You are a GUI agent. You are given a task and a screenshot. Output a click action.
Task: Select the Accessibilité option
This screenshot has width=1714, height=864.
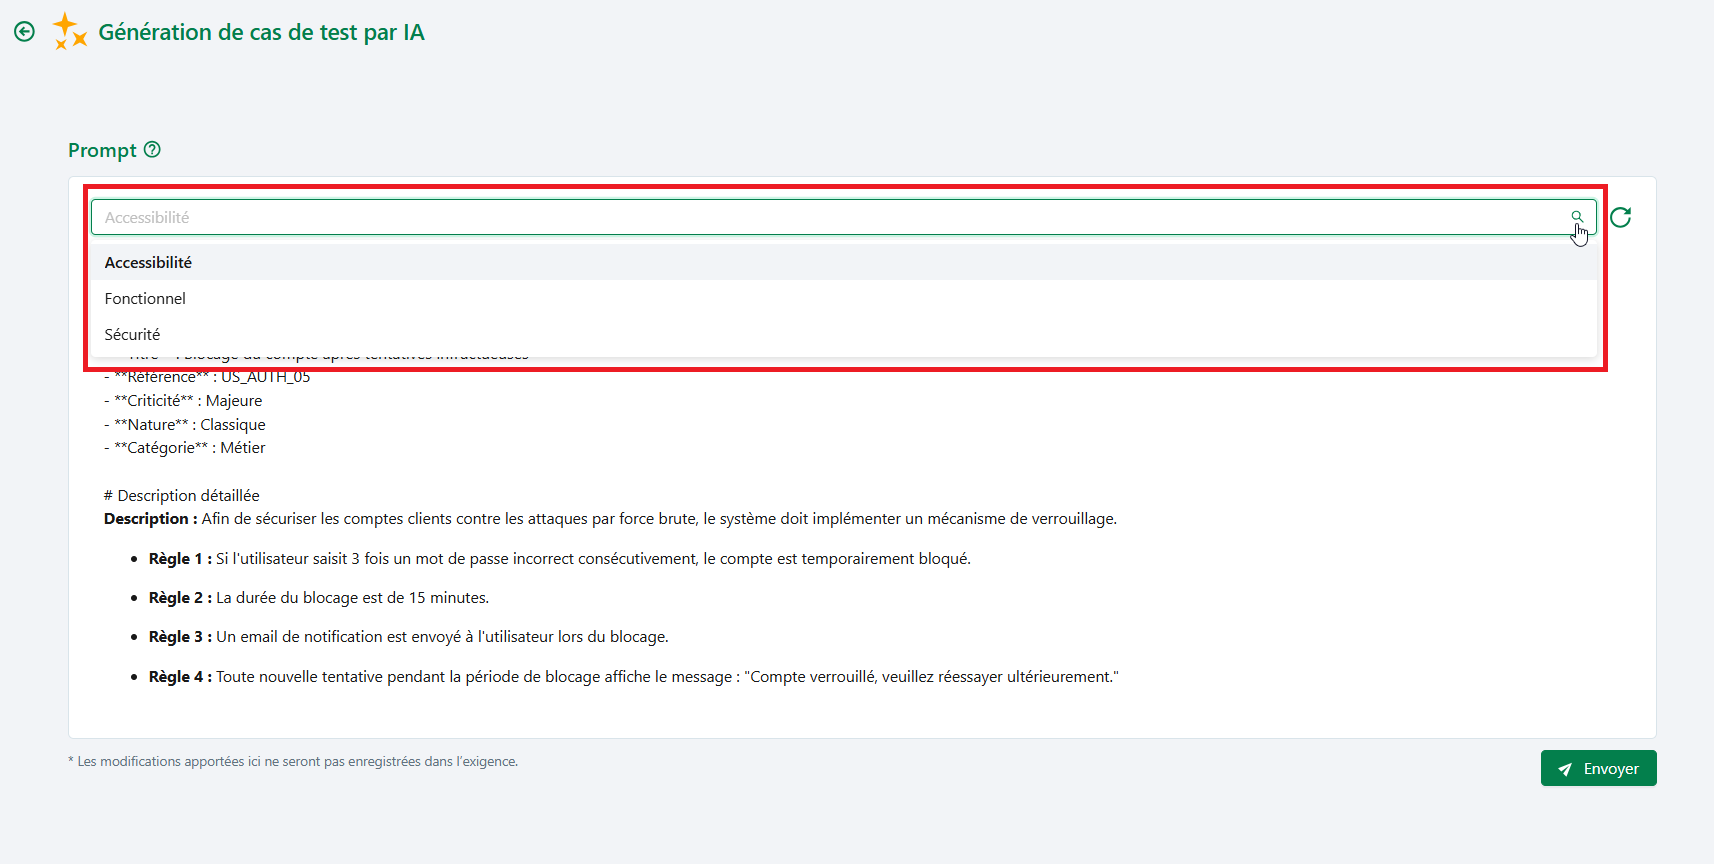pos(148,263)
